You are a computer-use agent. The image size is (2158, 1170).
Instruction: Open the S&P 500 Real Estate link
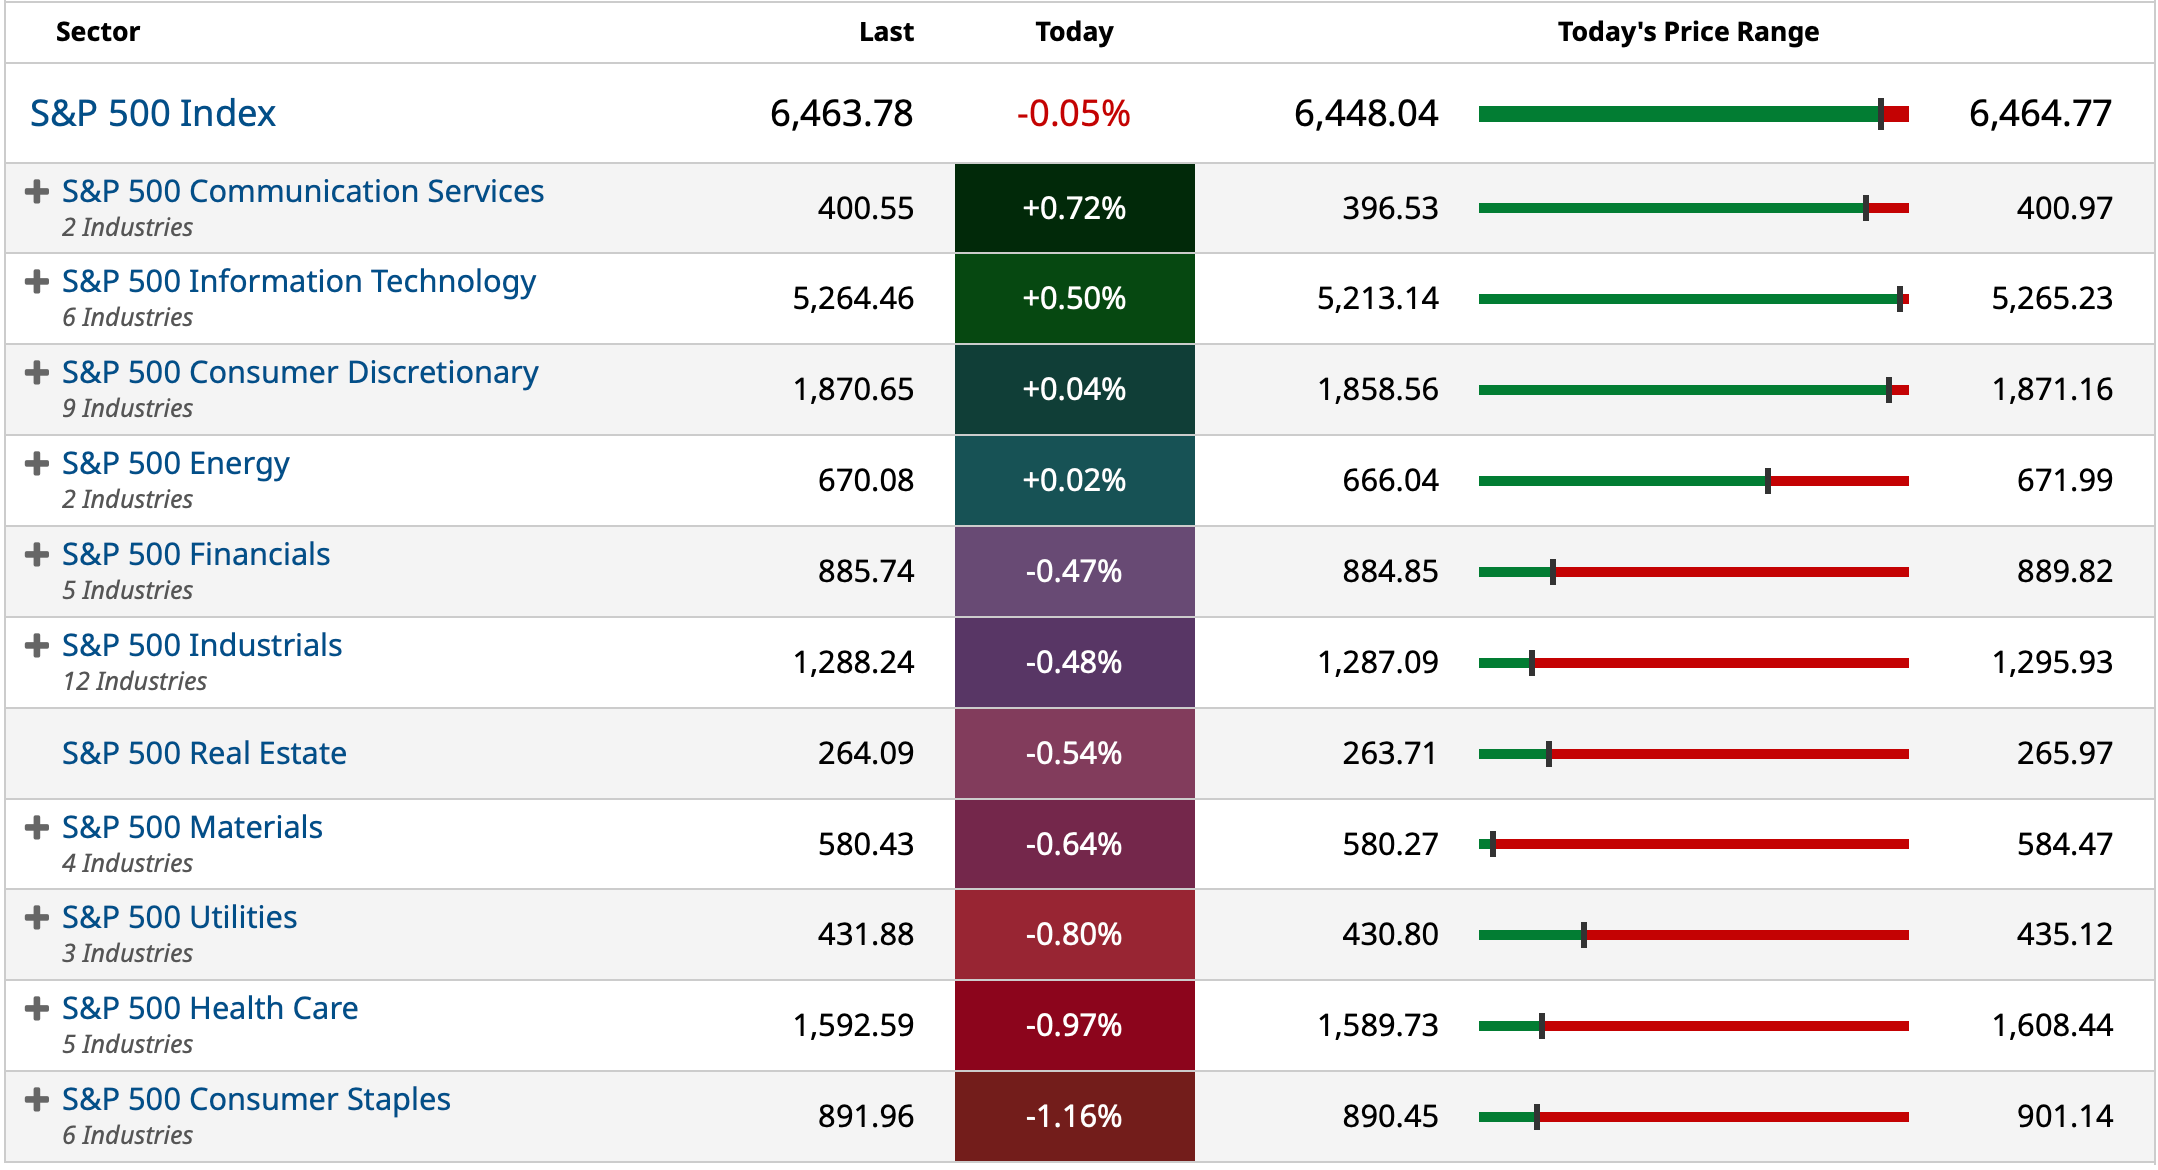(204, 753)
